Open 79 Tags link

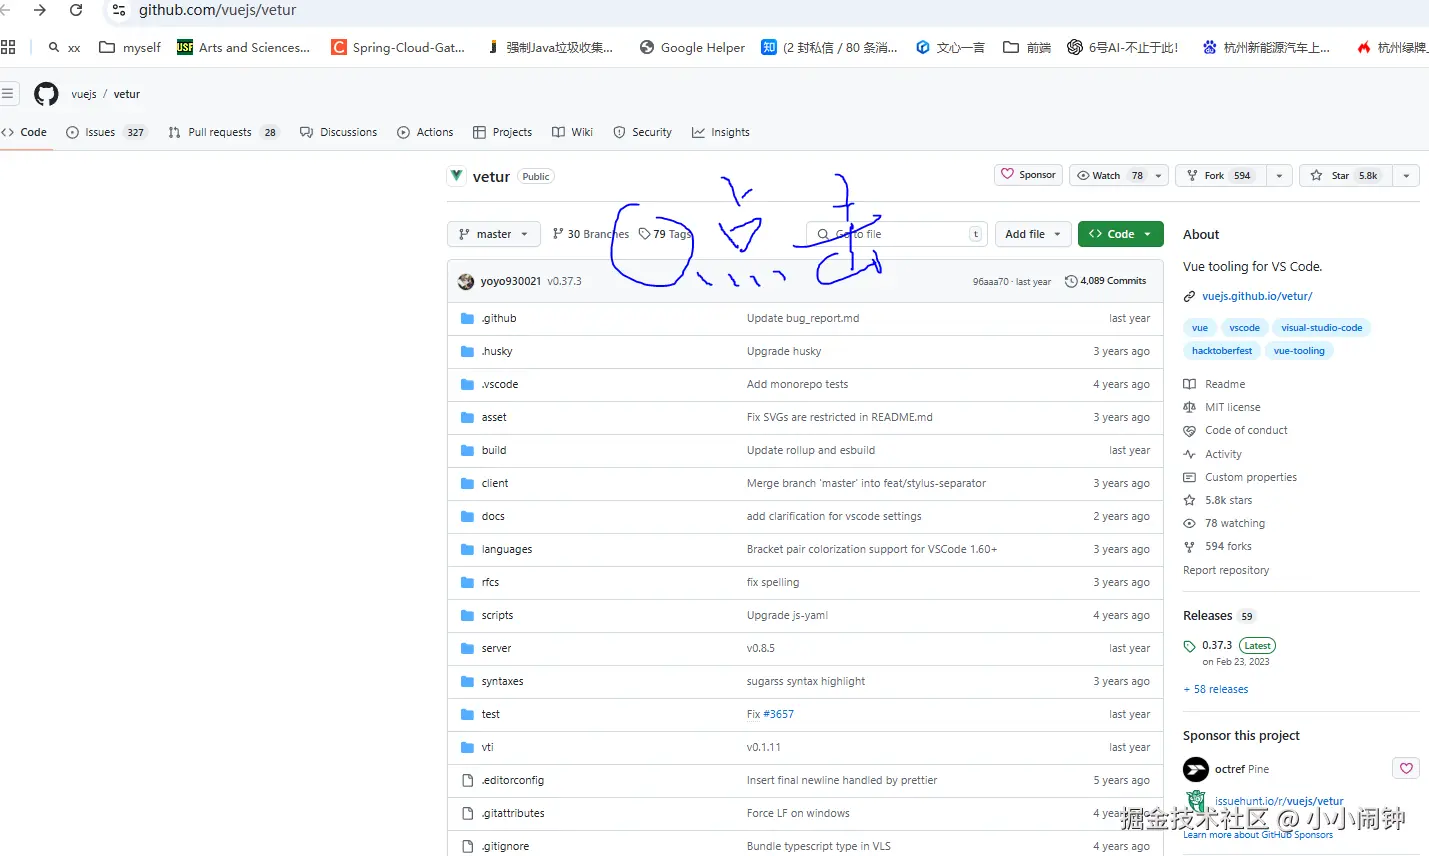(665, 234)
